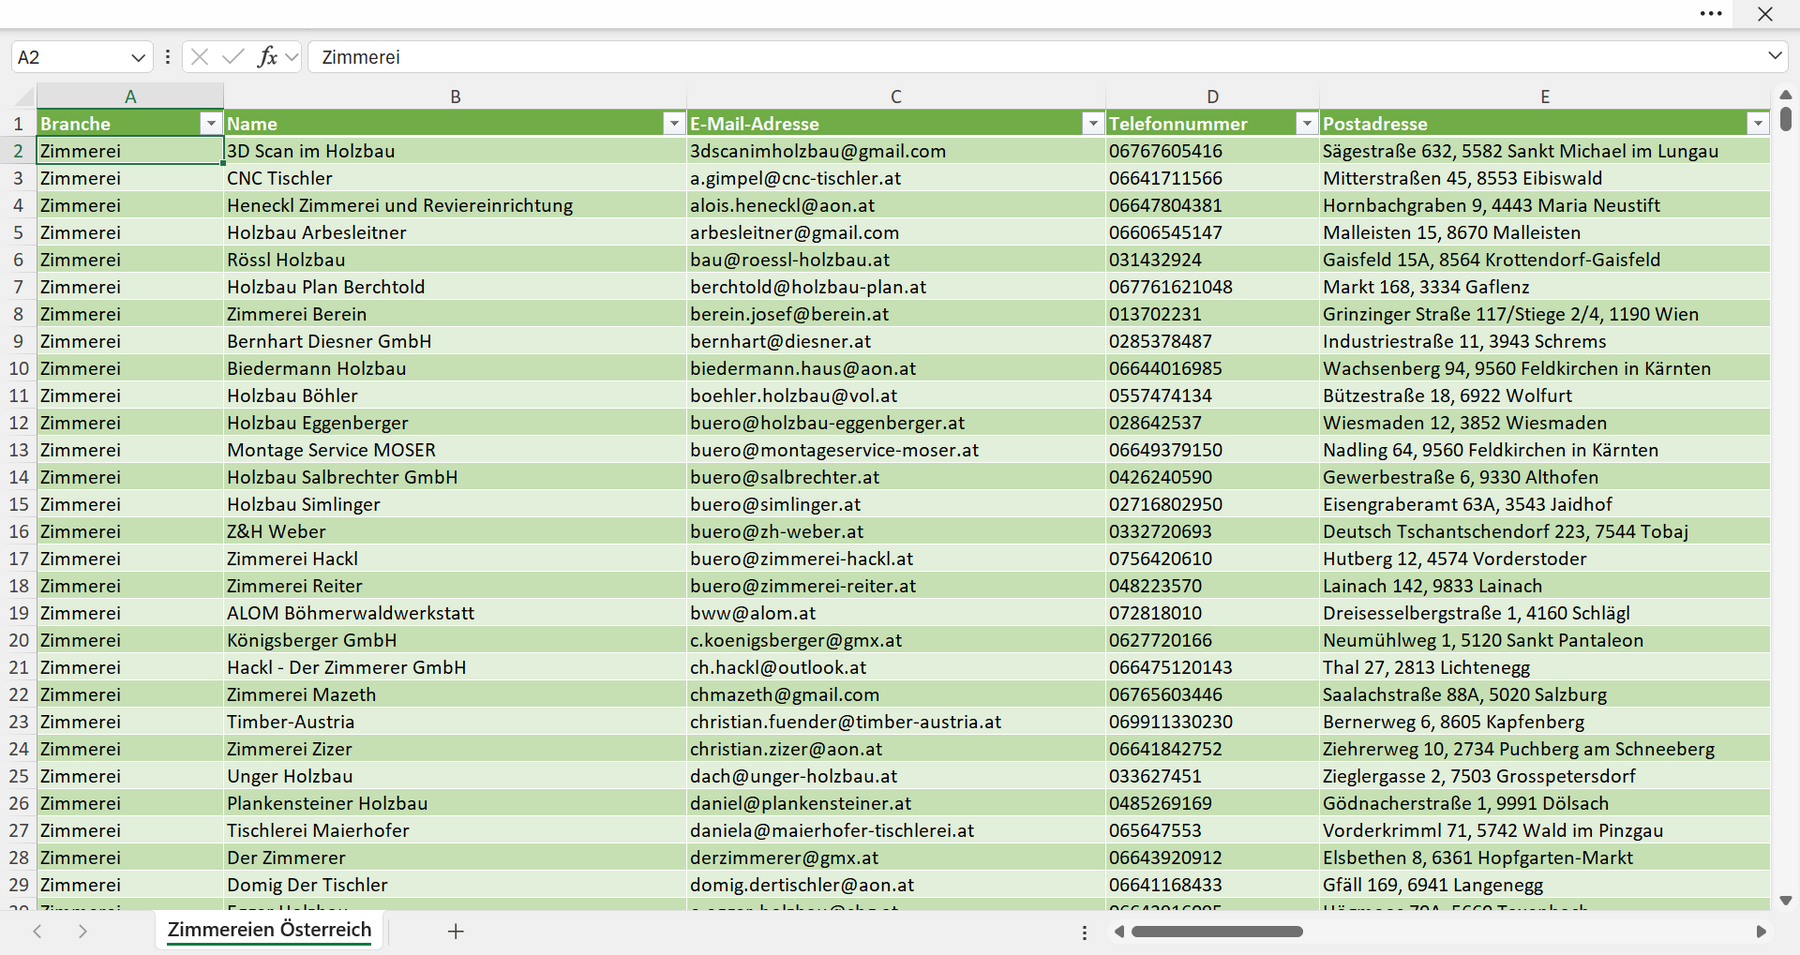Select row 2 header
Image resolution: width=1800 pixels, height=955 pixels.
tap(18, 151)
